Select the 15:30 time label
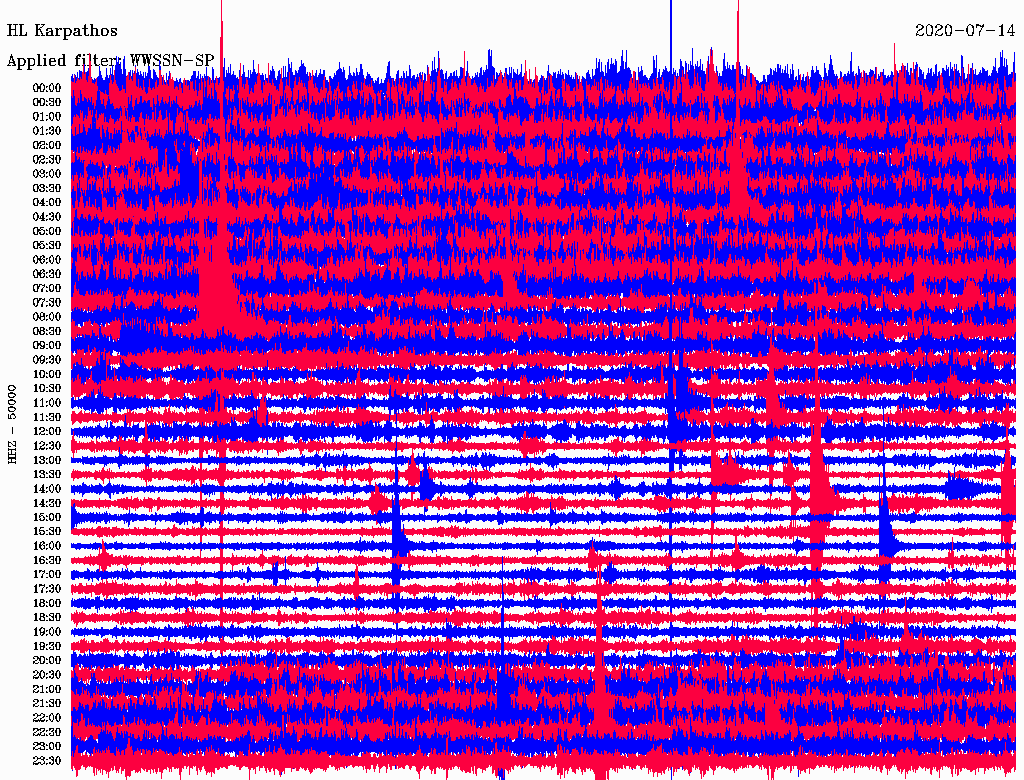 point(47,532)
